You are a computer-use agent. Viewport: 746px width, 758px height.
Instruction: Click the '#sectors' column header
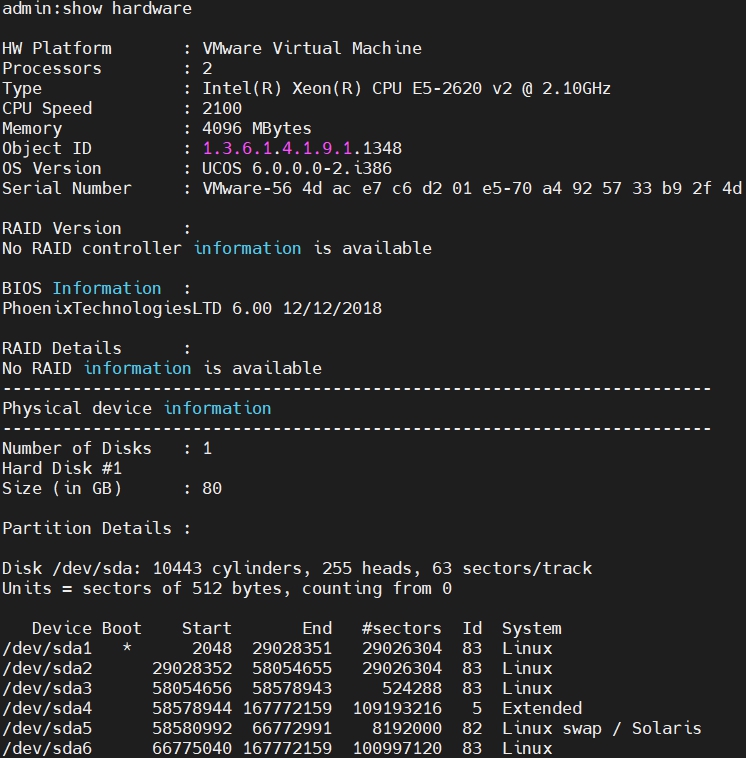tap(401, 628)
